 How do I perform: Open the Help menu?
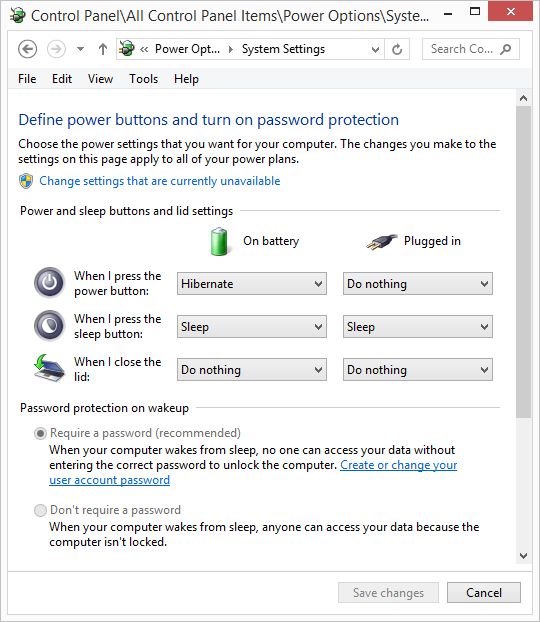click(x=186, y=79)
